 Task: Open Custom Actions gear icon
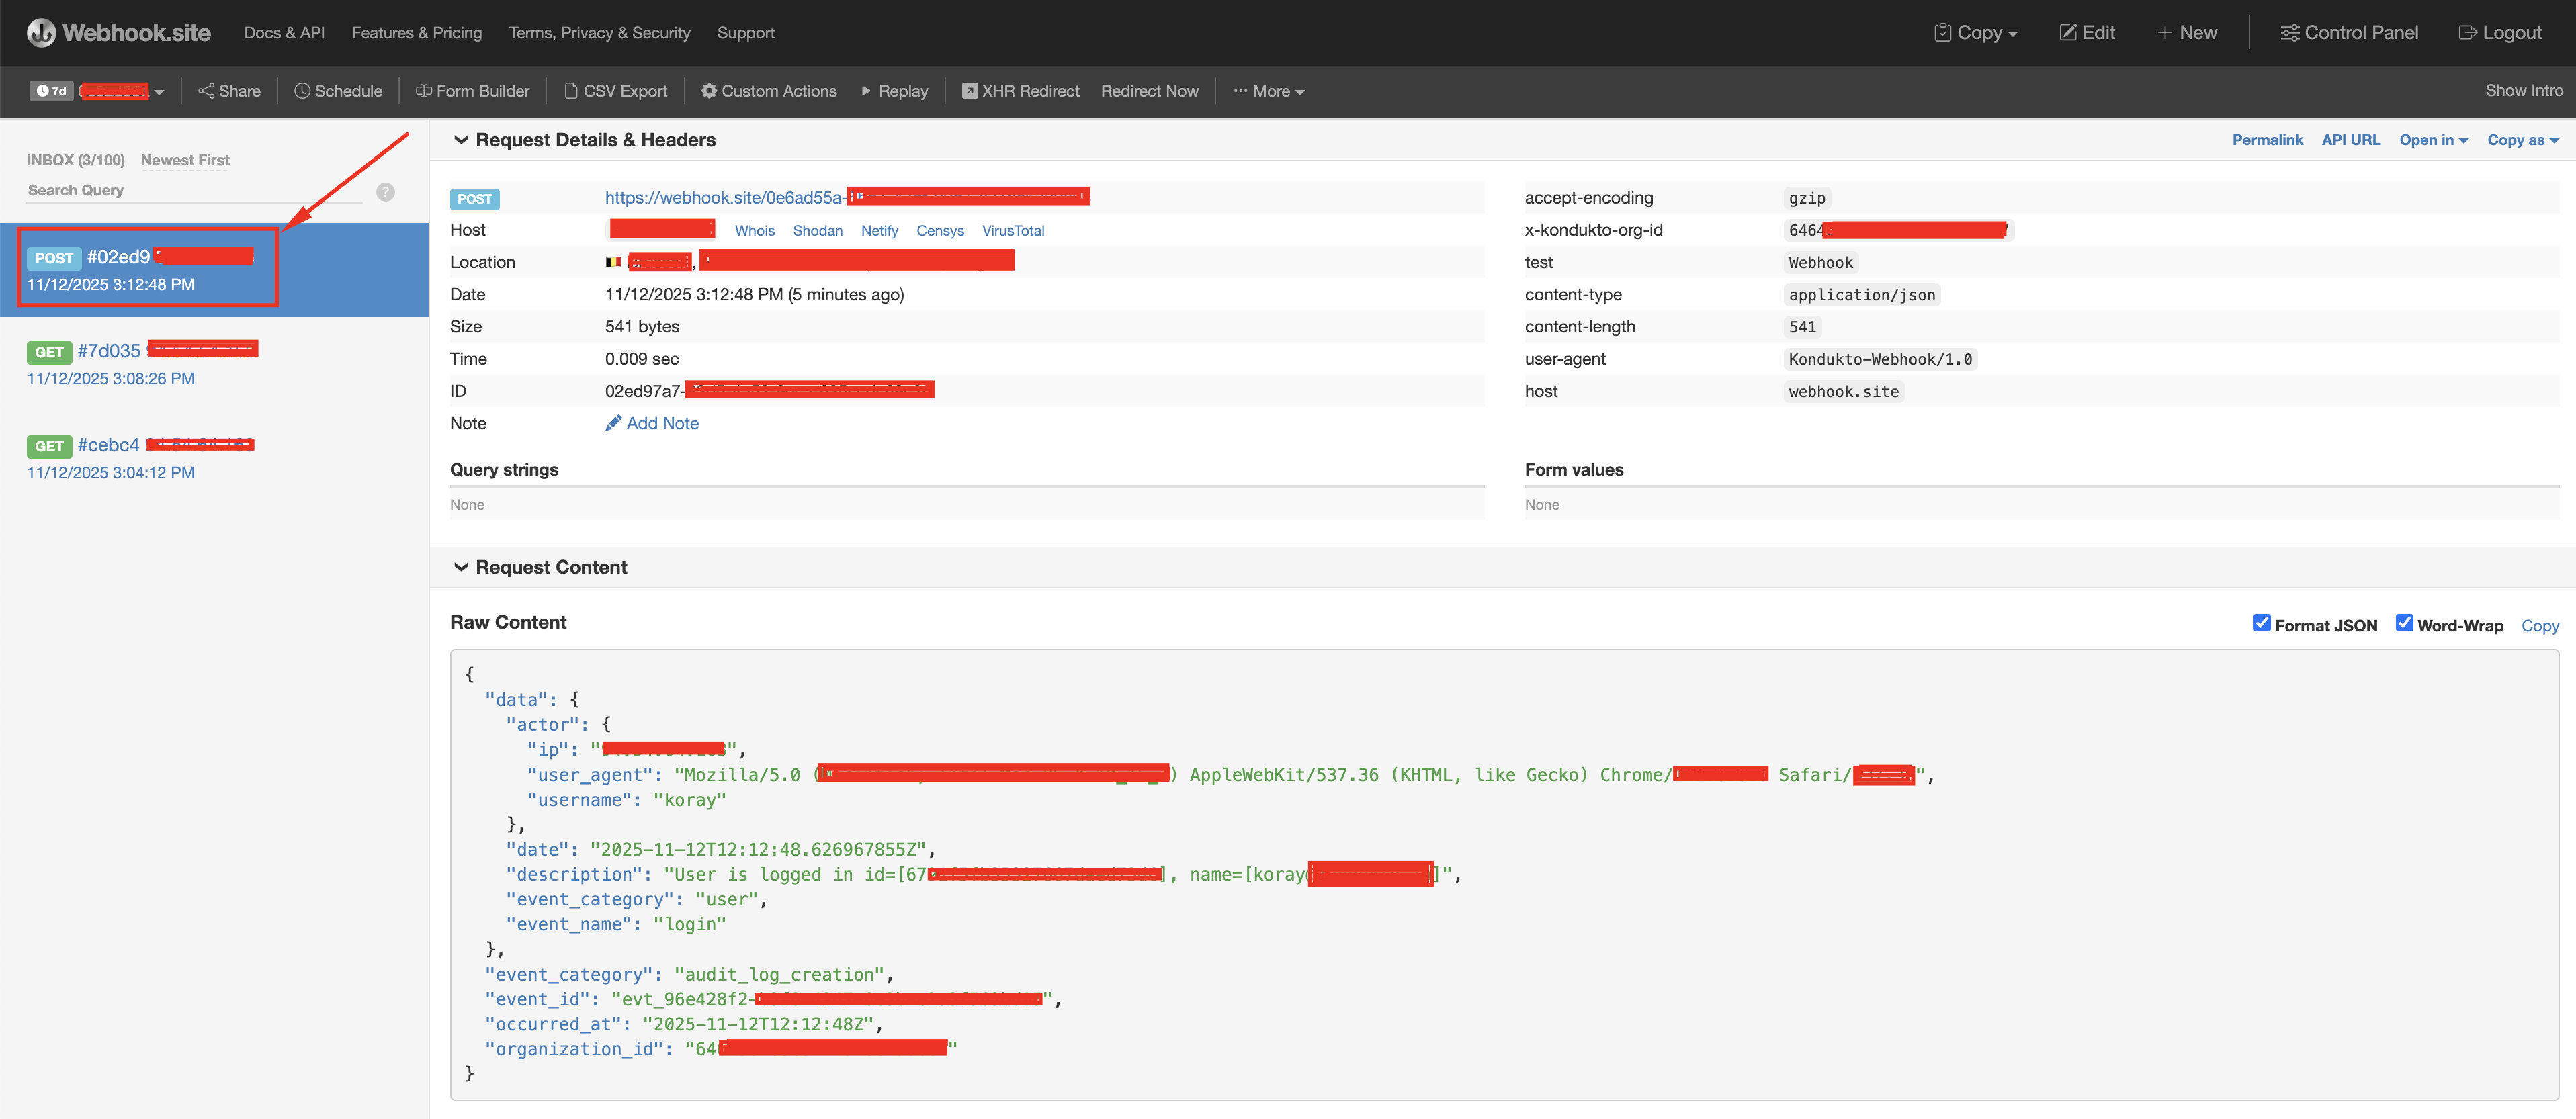[x=709, y=91]
